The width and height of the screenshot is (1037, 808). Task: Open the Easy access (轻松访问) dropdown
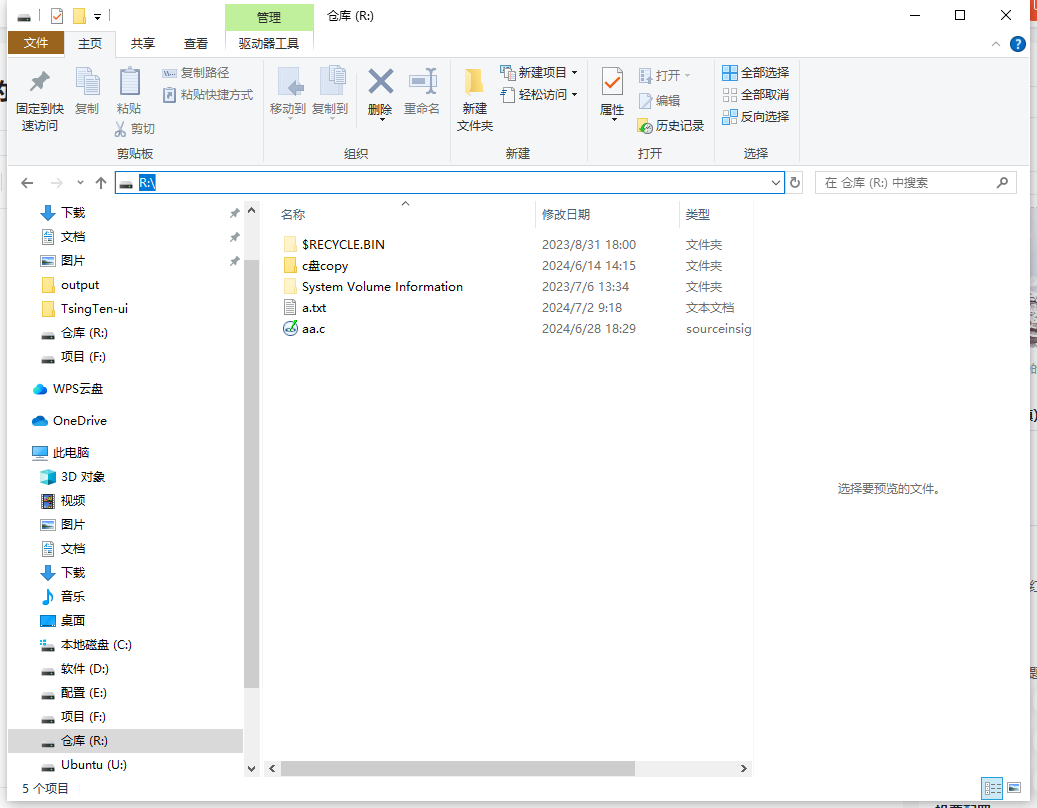(x=540, y=95)
